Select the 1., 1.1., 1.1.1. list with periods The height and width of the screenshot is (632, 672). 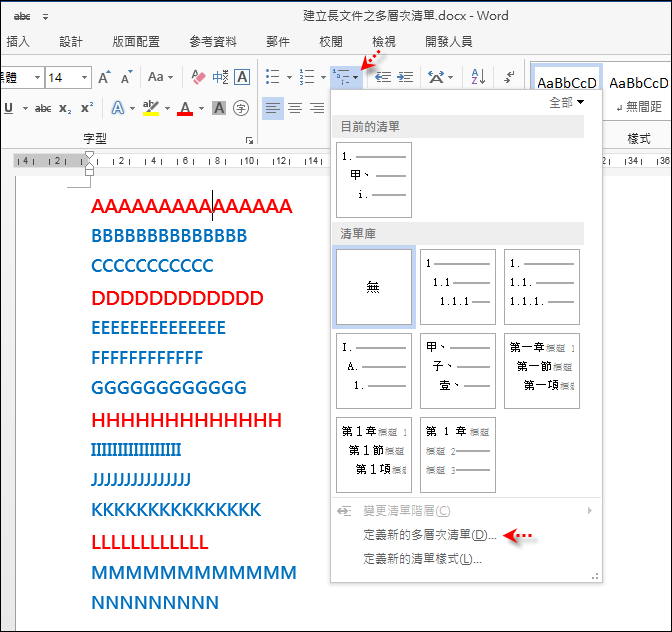pyautogui.click(x=542, y=287)
